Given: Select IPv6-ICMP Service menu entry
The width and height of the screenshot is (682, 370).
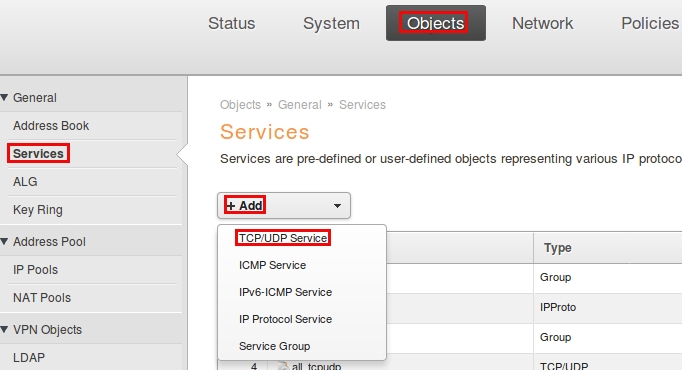Looking at the screenshot, I should [x=285, y=292].
